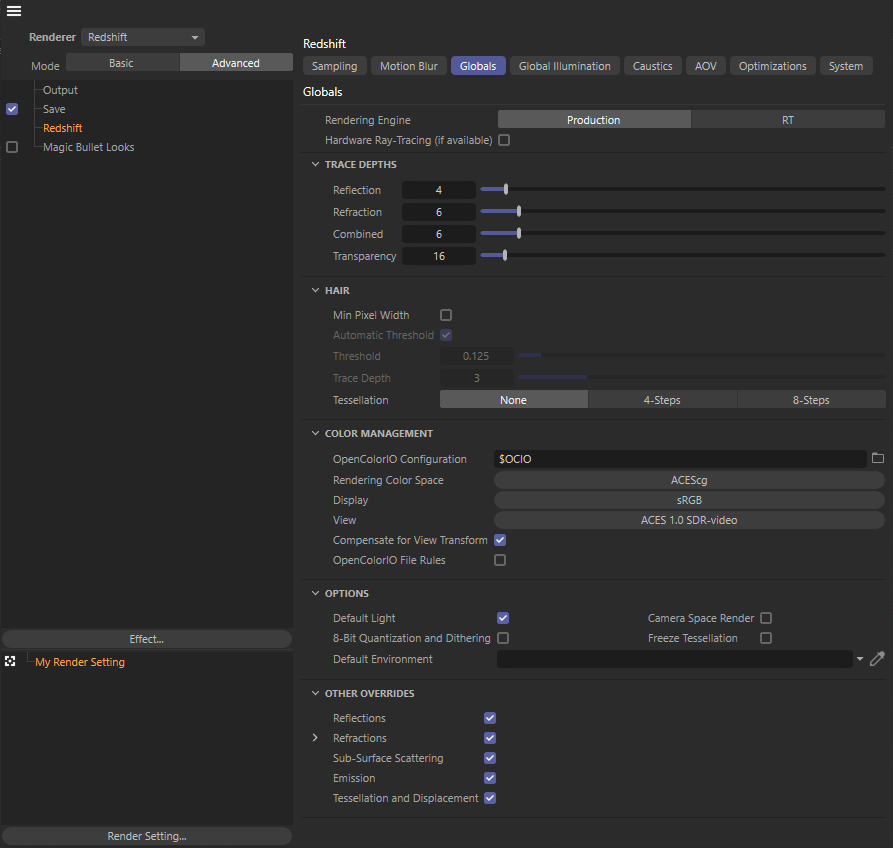893x848 pixels.
Task: Open the Optimizations tab
Action: pos(773,66)
